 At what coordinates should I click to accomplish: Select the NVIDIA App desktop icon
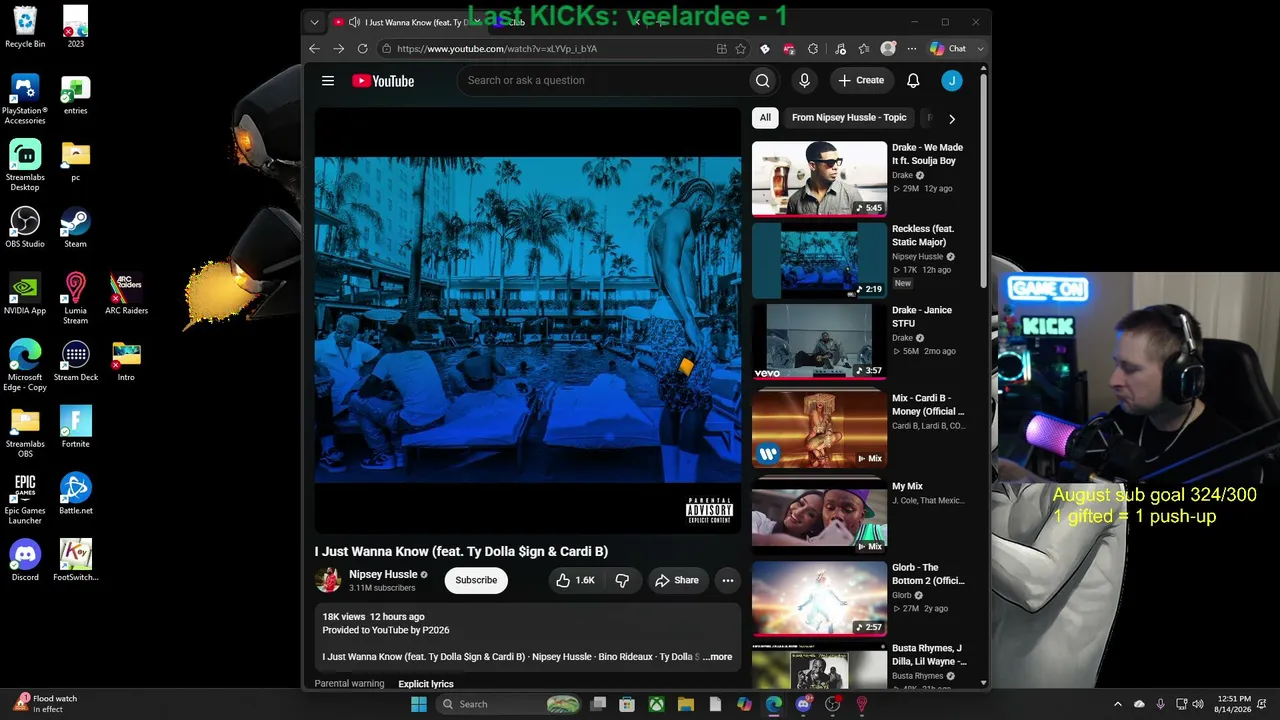tap(25, 294)
